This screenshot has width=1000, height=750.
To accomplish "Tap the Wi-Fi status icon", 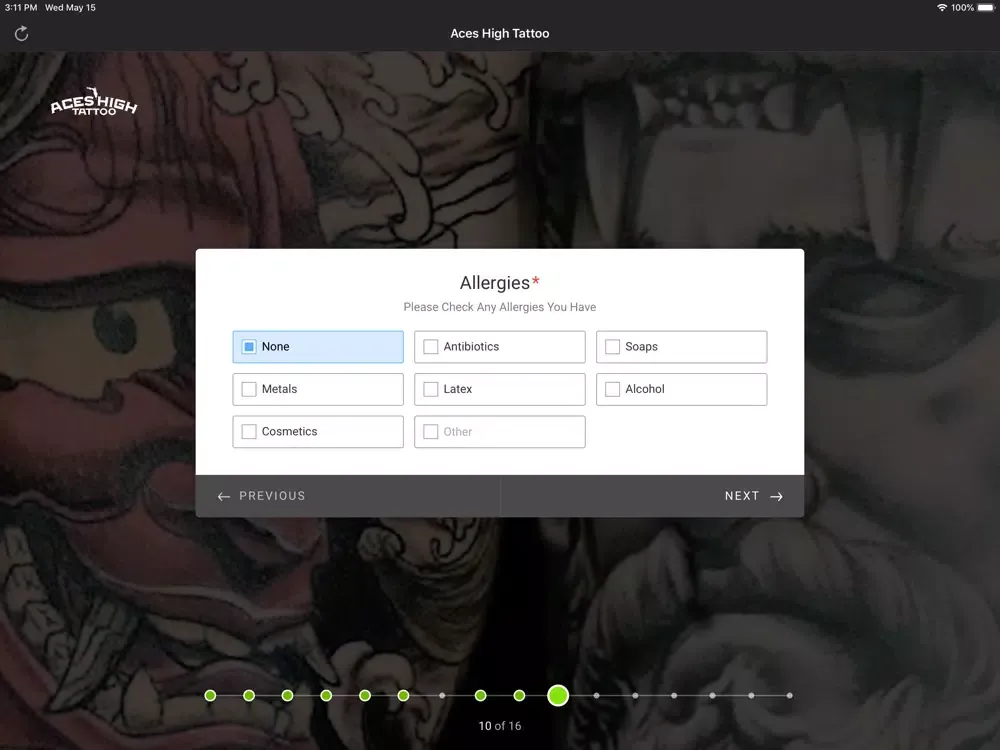I will 941,8.
